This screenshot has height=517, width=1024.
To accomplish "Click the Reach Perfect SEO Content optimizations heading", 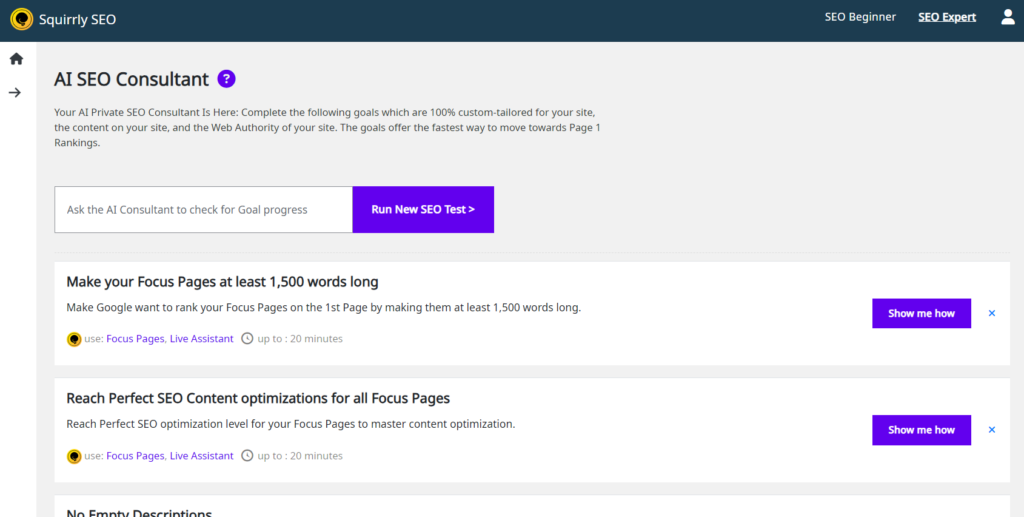I will point(258,398).
